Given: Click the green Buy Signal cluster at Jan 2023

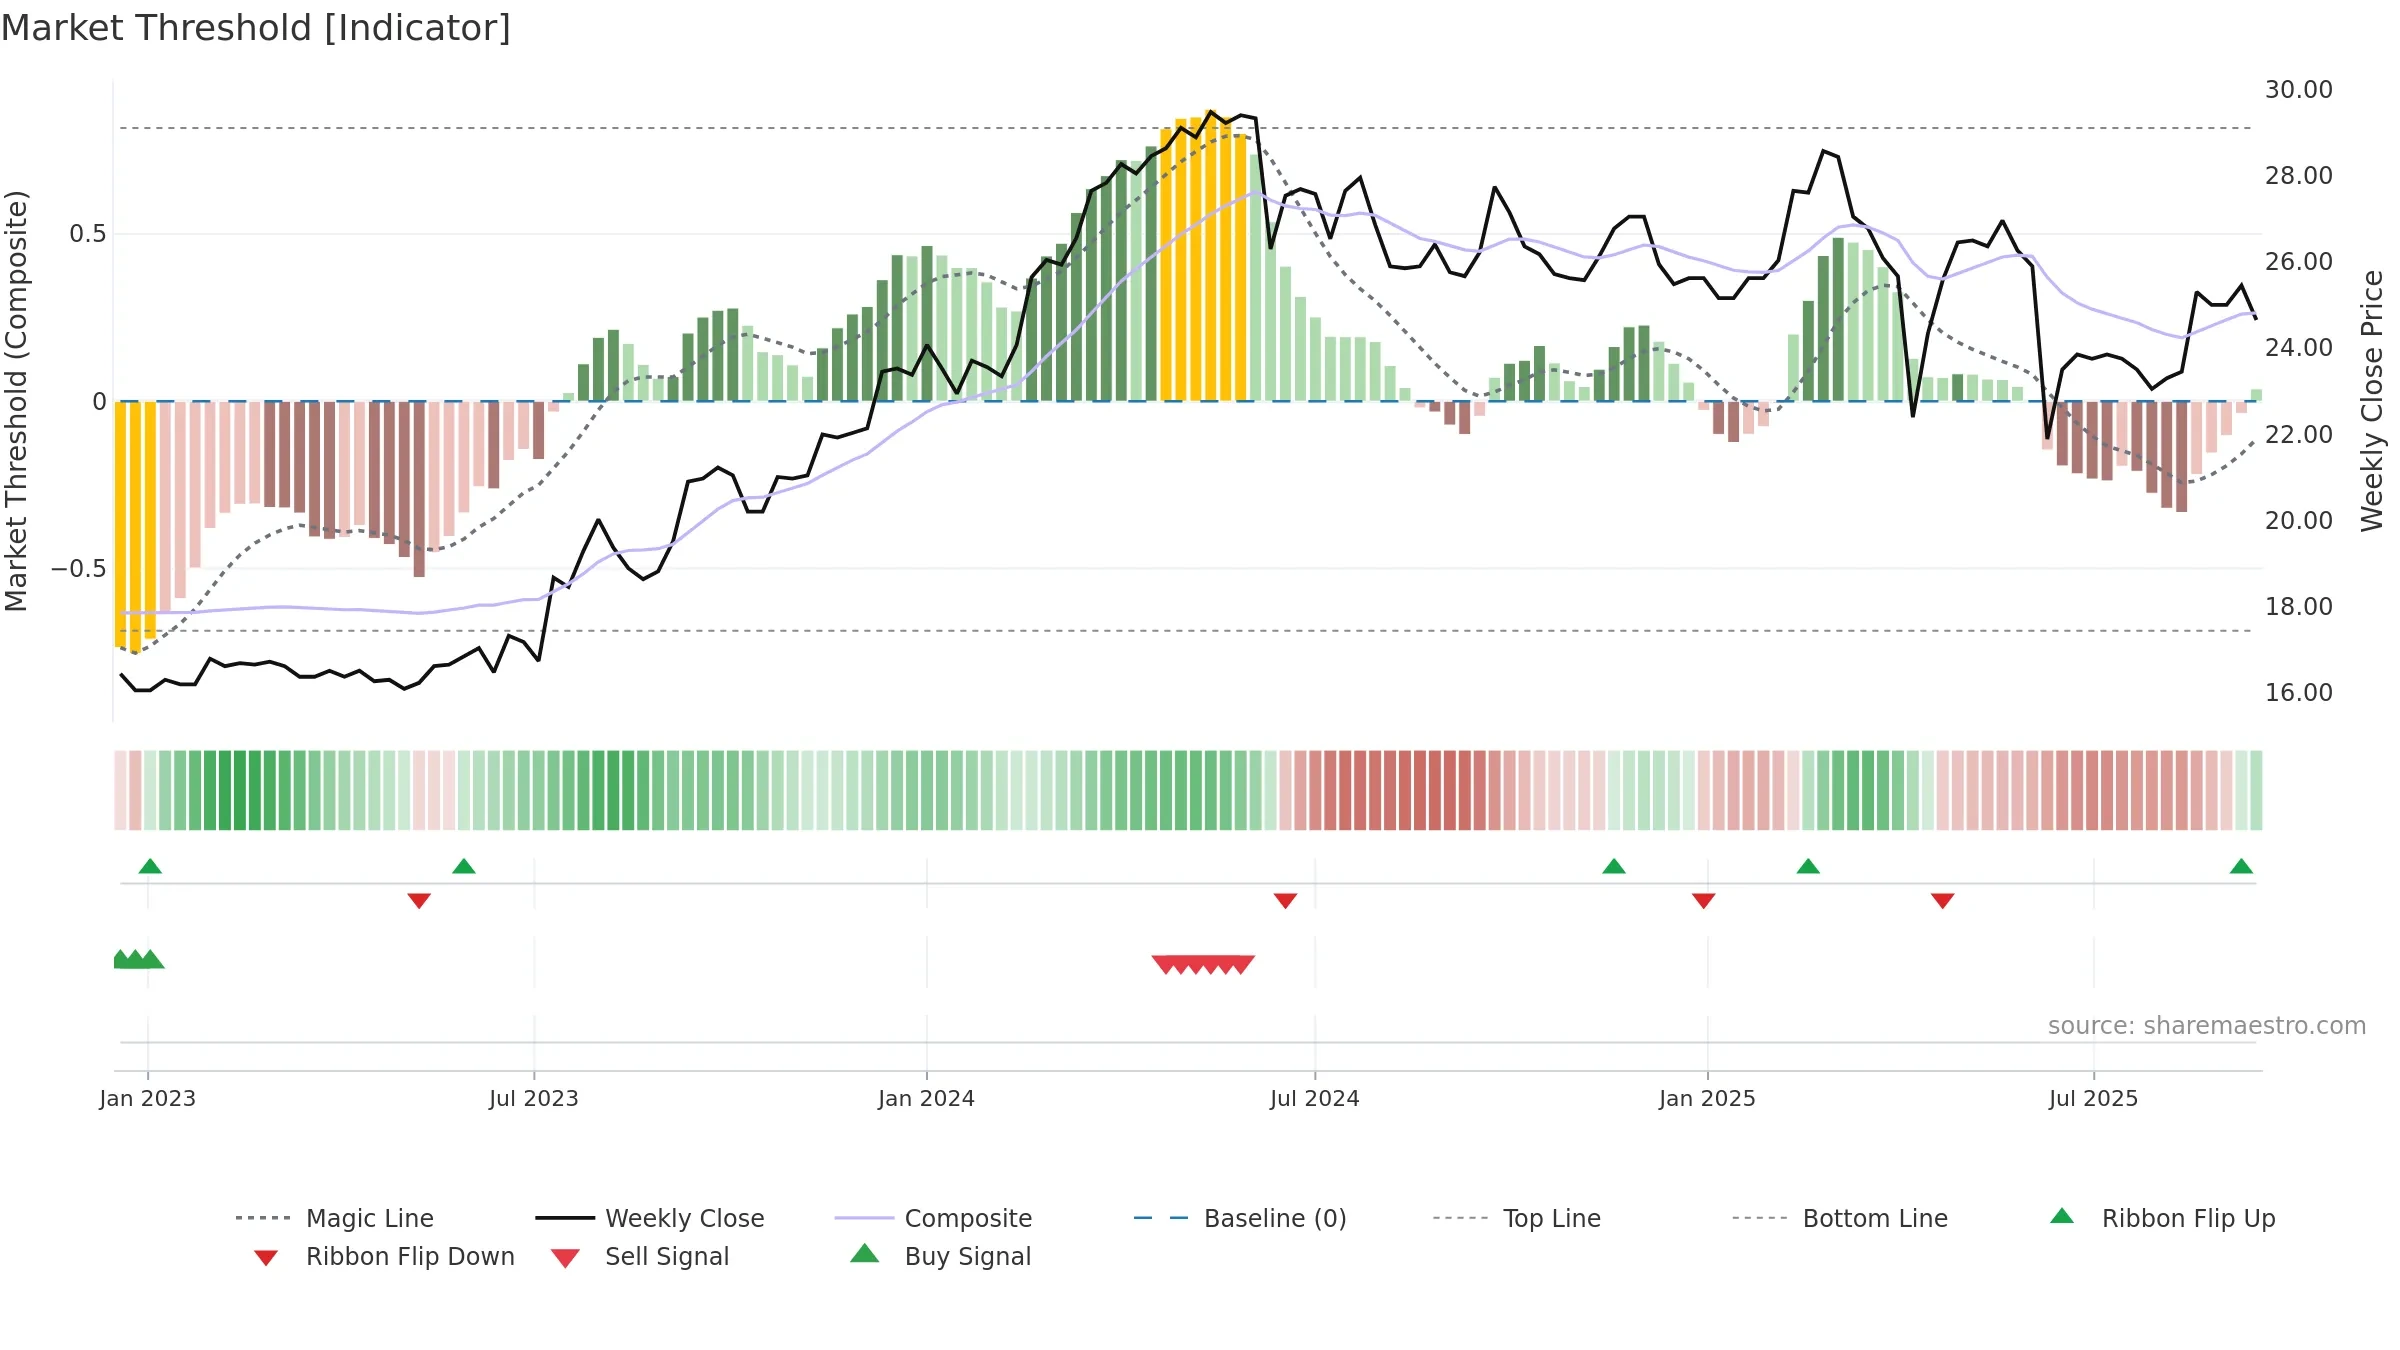Looking at the screenshot, I should 138,959.
